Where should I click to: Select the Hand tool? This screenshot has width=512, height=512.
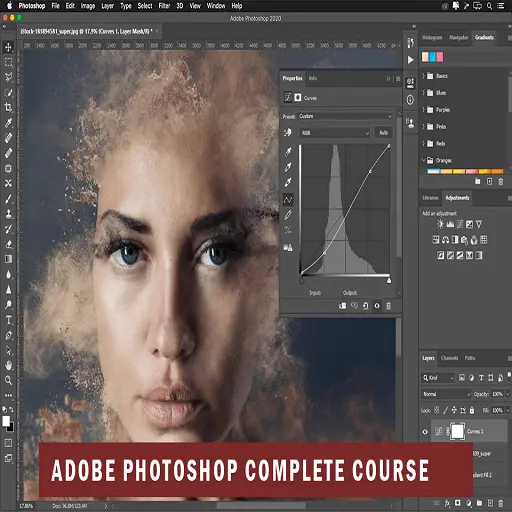(x=8, y=366)
